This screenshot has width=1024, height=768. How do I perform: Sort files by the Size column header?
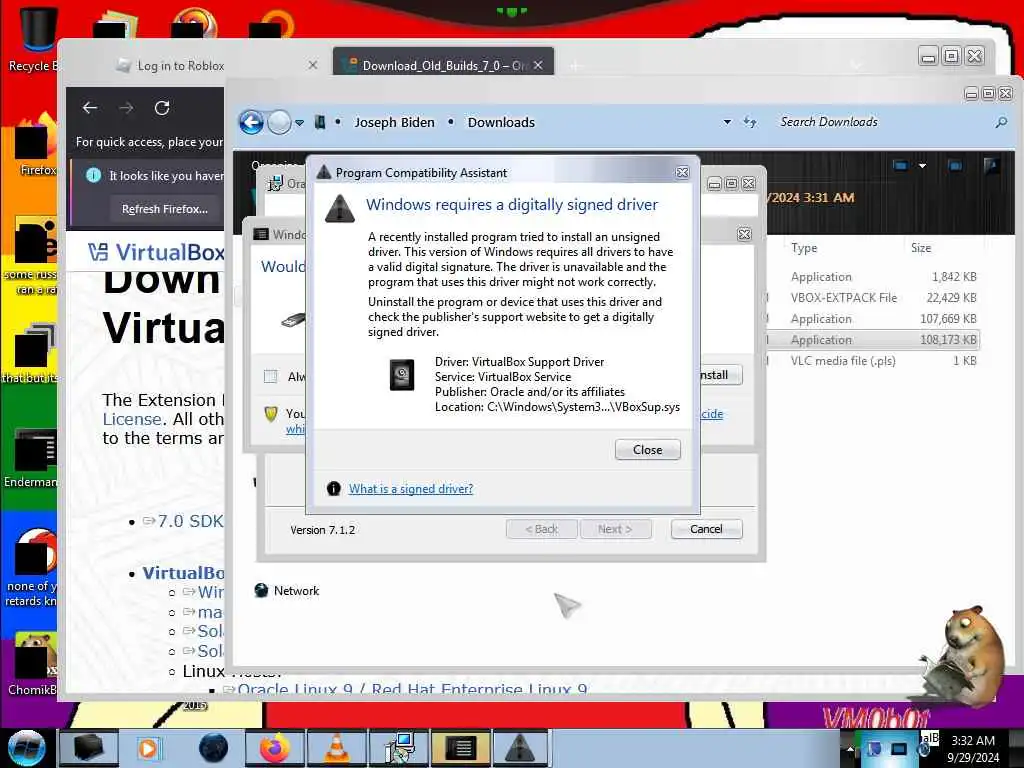pyautogui.click(x=921, y=248)
